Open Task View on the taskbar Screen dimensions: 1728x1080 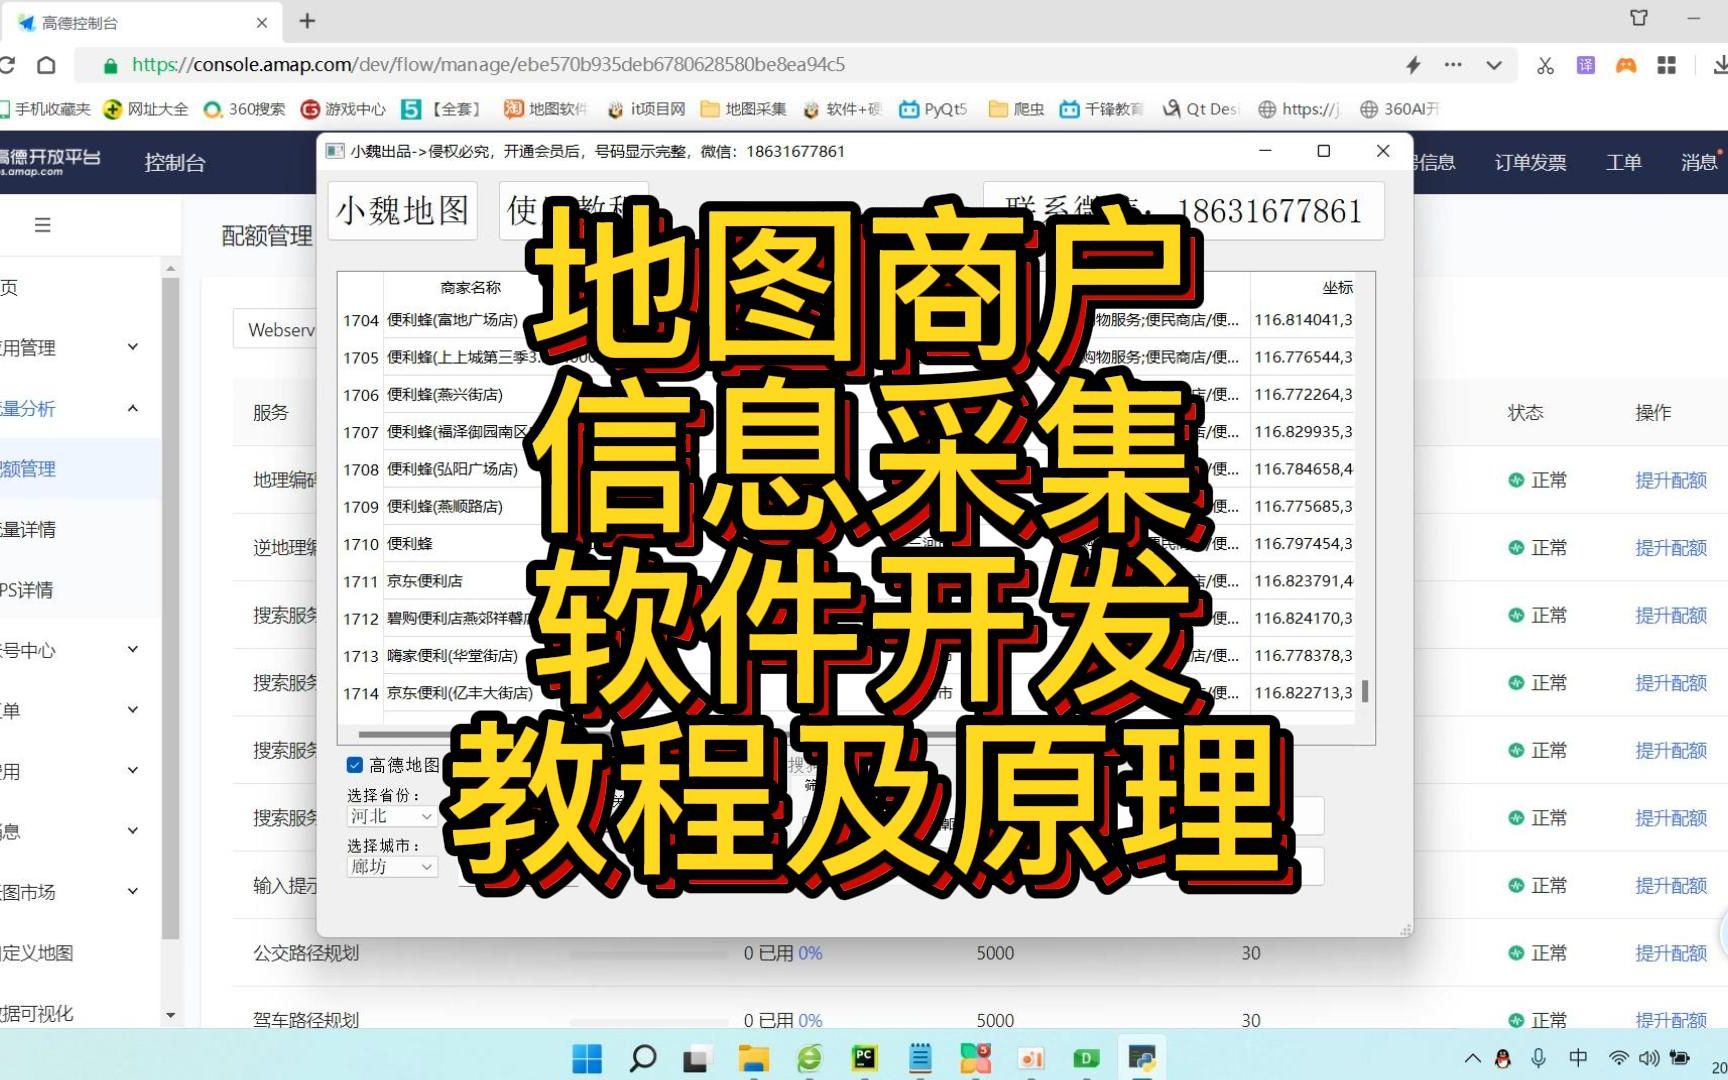click(x=697, y=1058)
